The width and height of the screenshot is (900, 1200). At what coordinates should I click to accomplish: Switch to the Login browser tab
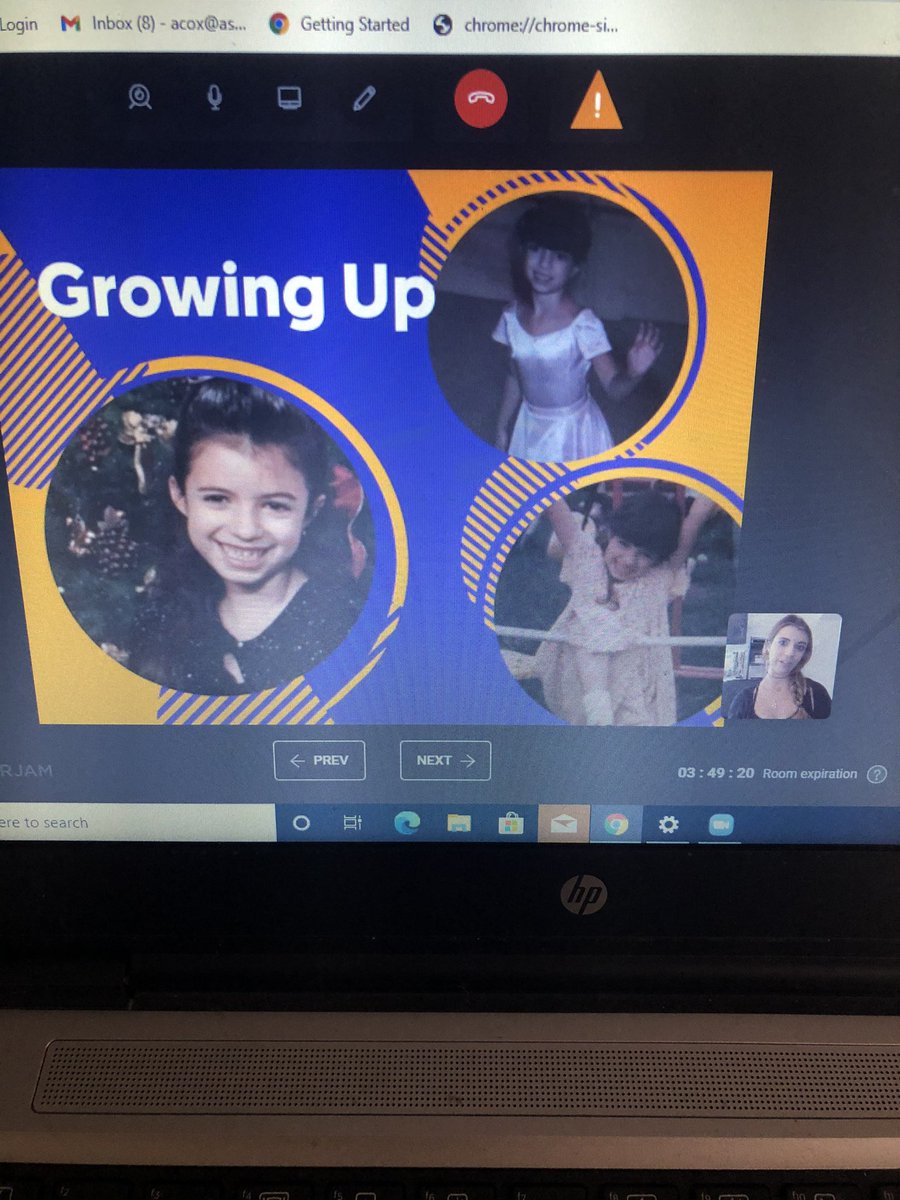point(19,23)
